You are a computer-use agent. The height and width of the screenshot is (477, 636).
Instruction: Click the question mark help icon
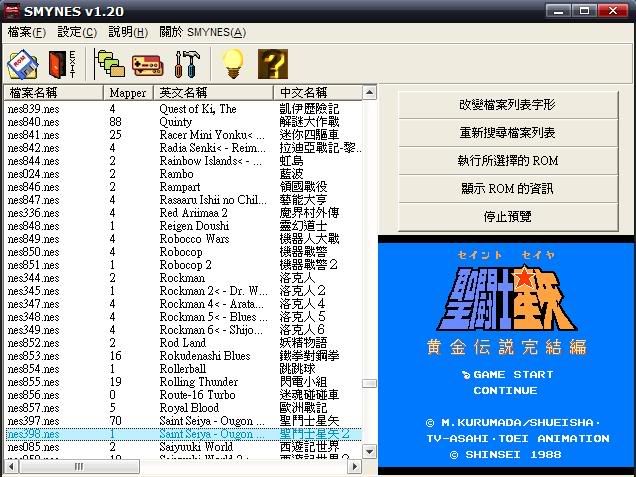[271, 64]
